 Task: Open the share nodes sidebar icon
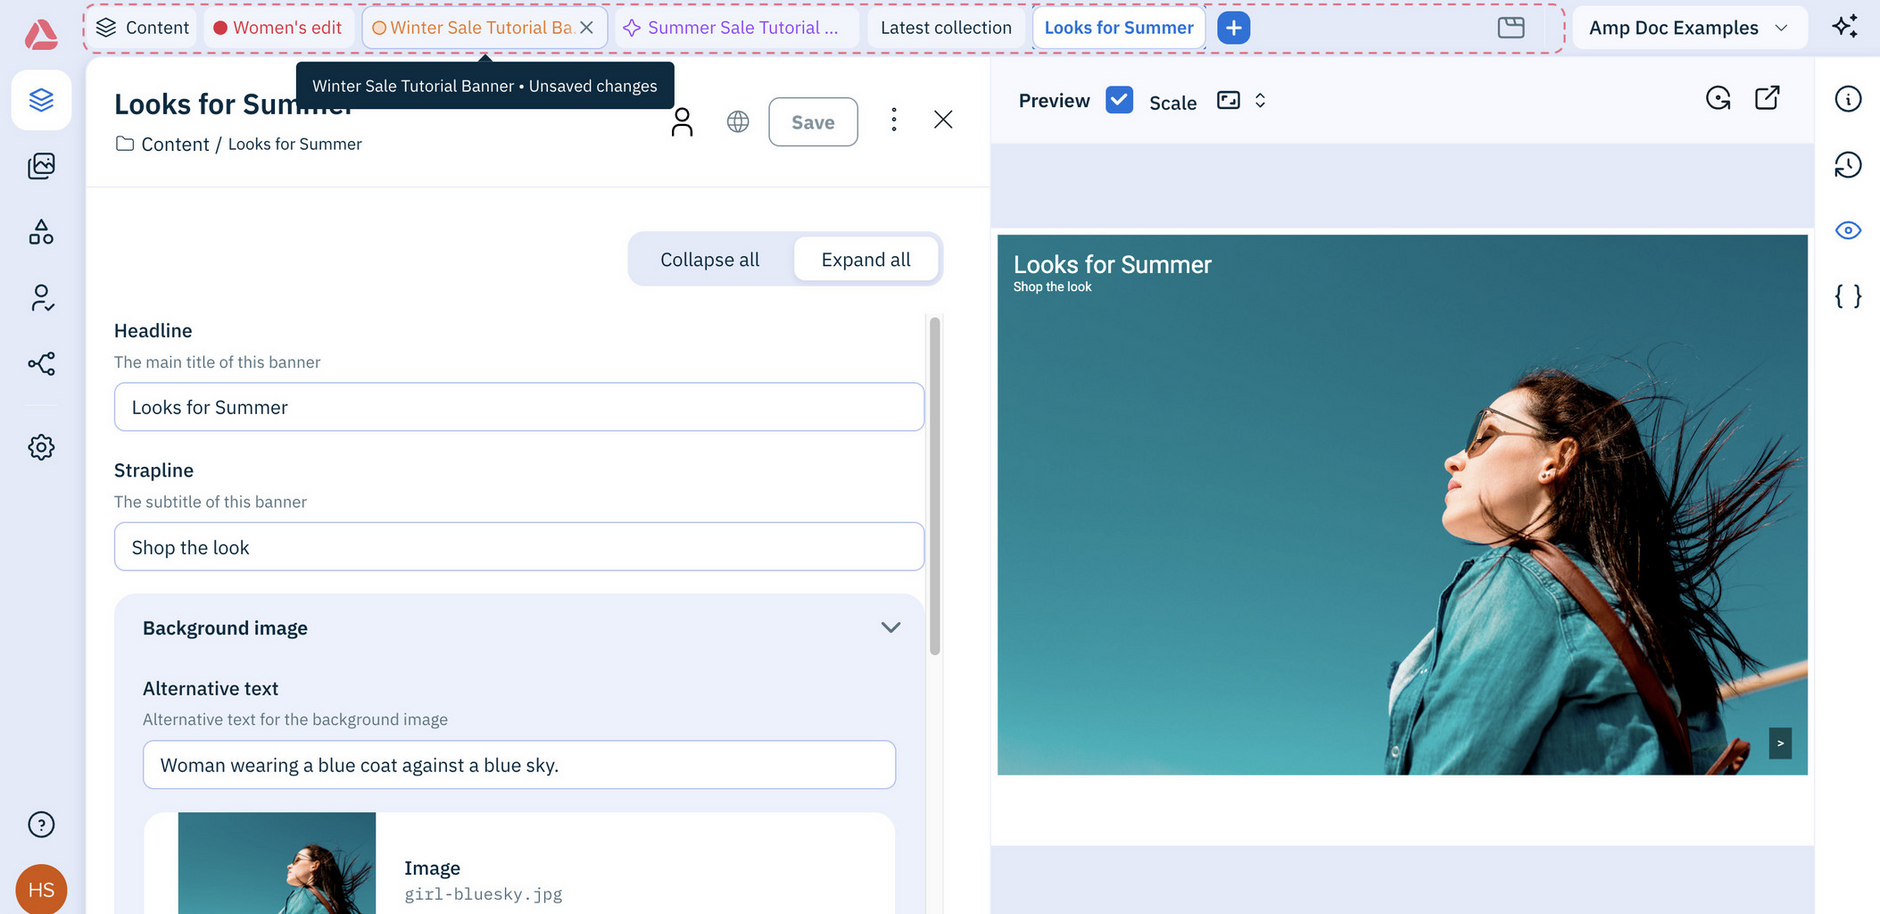(41, 364)
